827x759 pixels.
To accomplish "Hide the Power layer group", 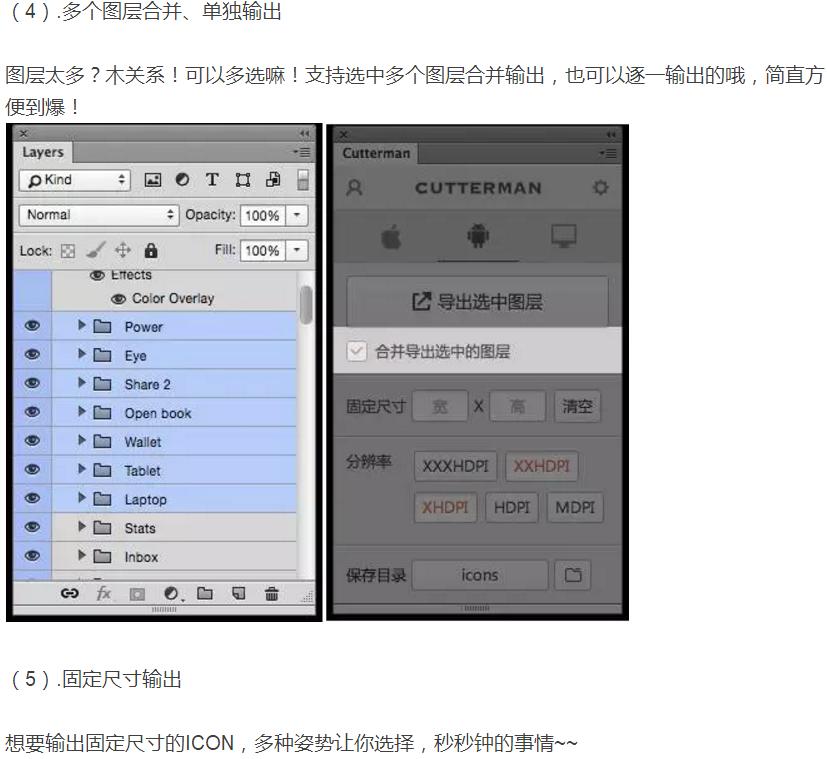I will pos(31,325).
